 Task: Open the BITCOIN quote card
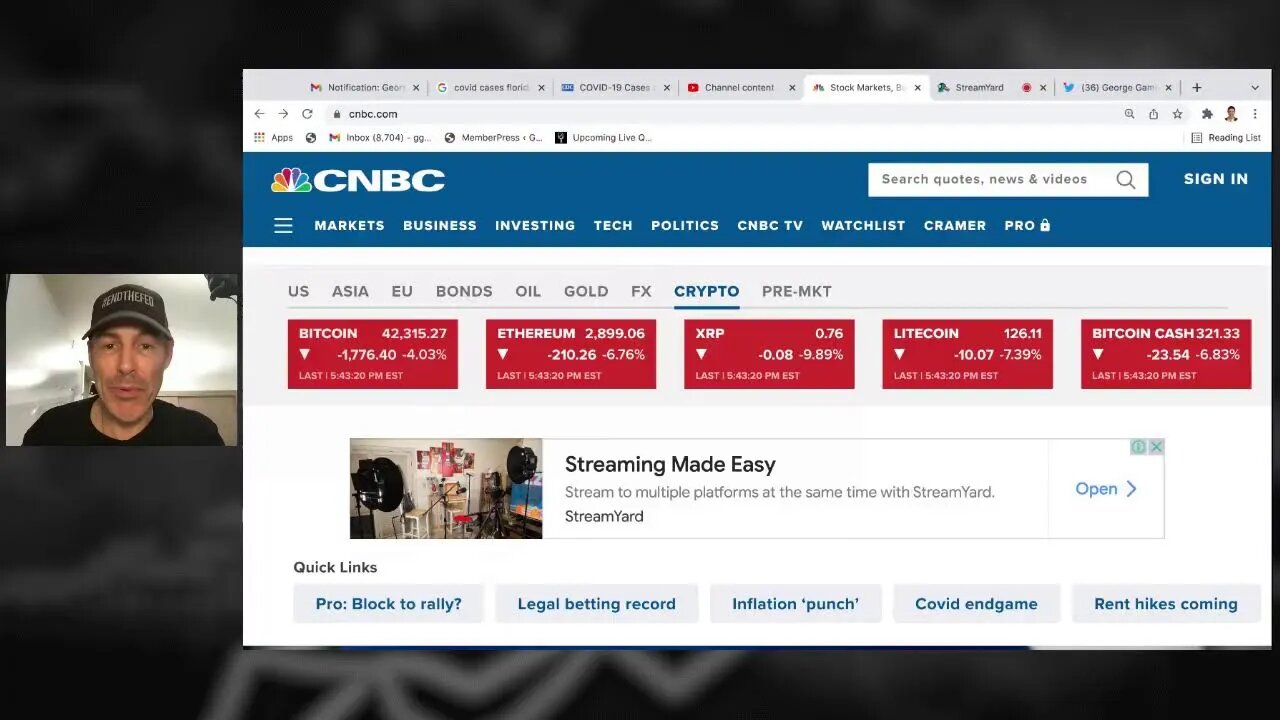(373, 354)
